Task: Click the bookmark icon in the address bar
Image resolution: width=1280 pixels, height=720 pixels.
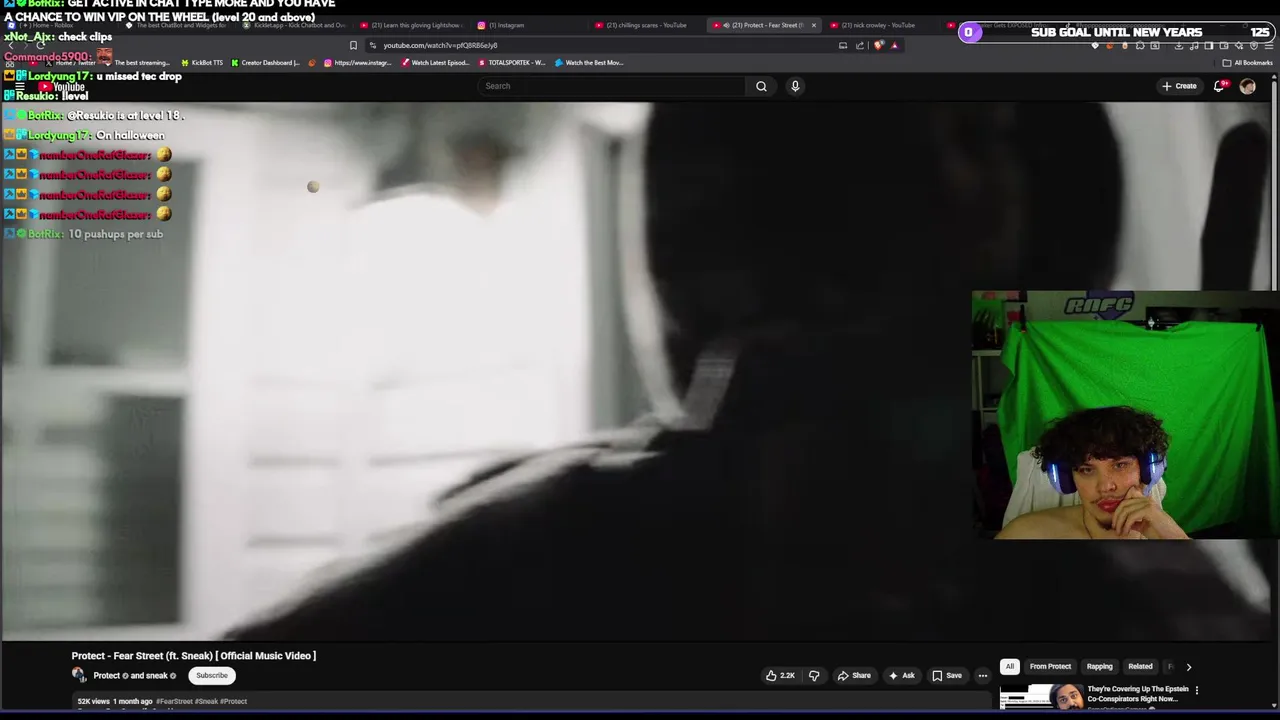Action: pos(353,45)
